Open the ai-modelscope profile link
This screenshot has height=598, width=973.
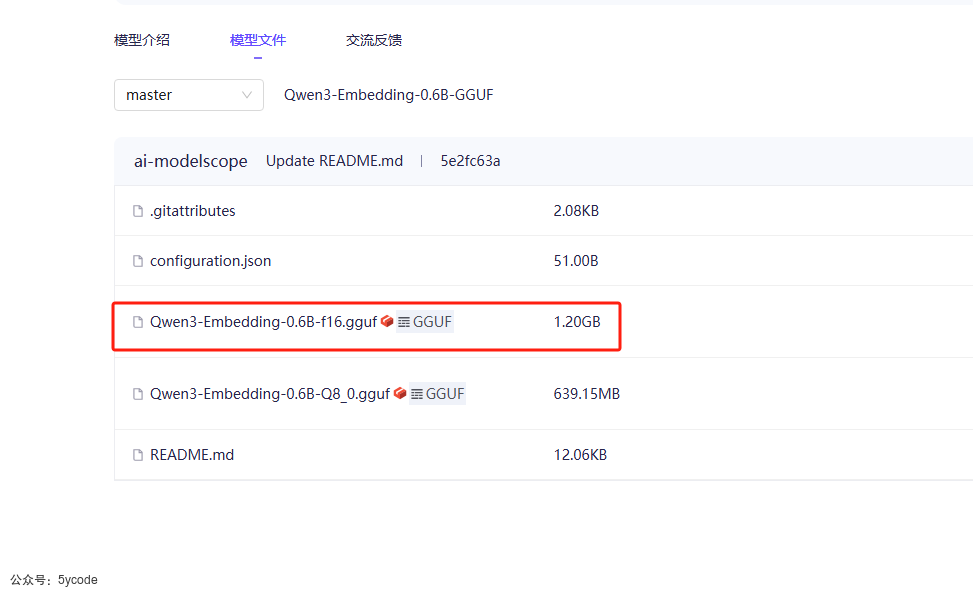pyautogui.click(x=190, y=161)
